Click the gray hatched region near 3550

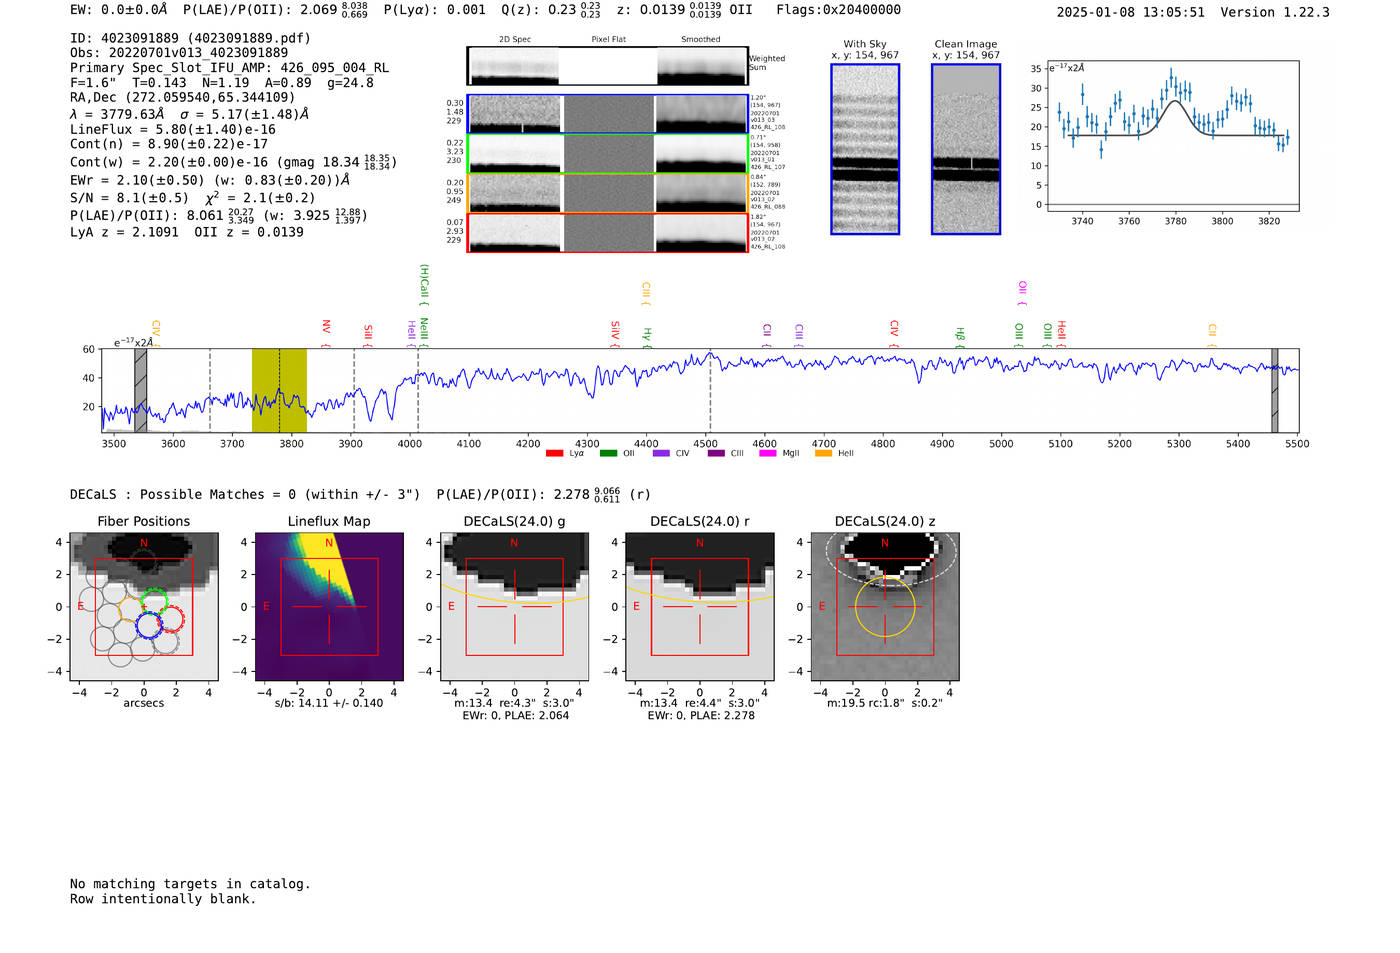141,390
